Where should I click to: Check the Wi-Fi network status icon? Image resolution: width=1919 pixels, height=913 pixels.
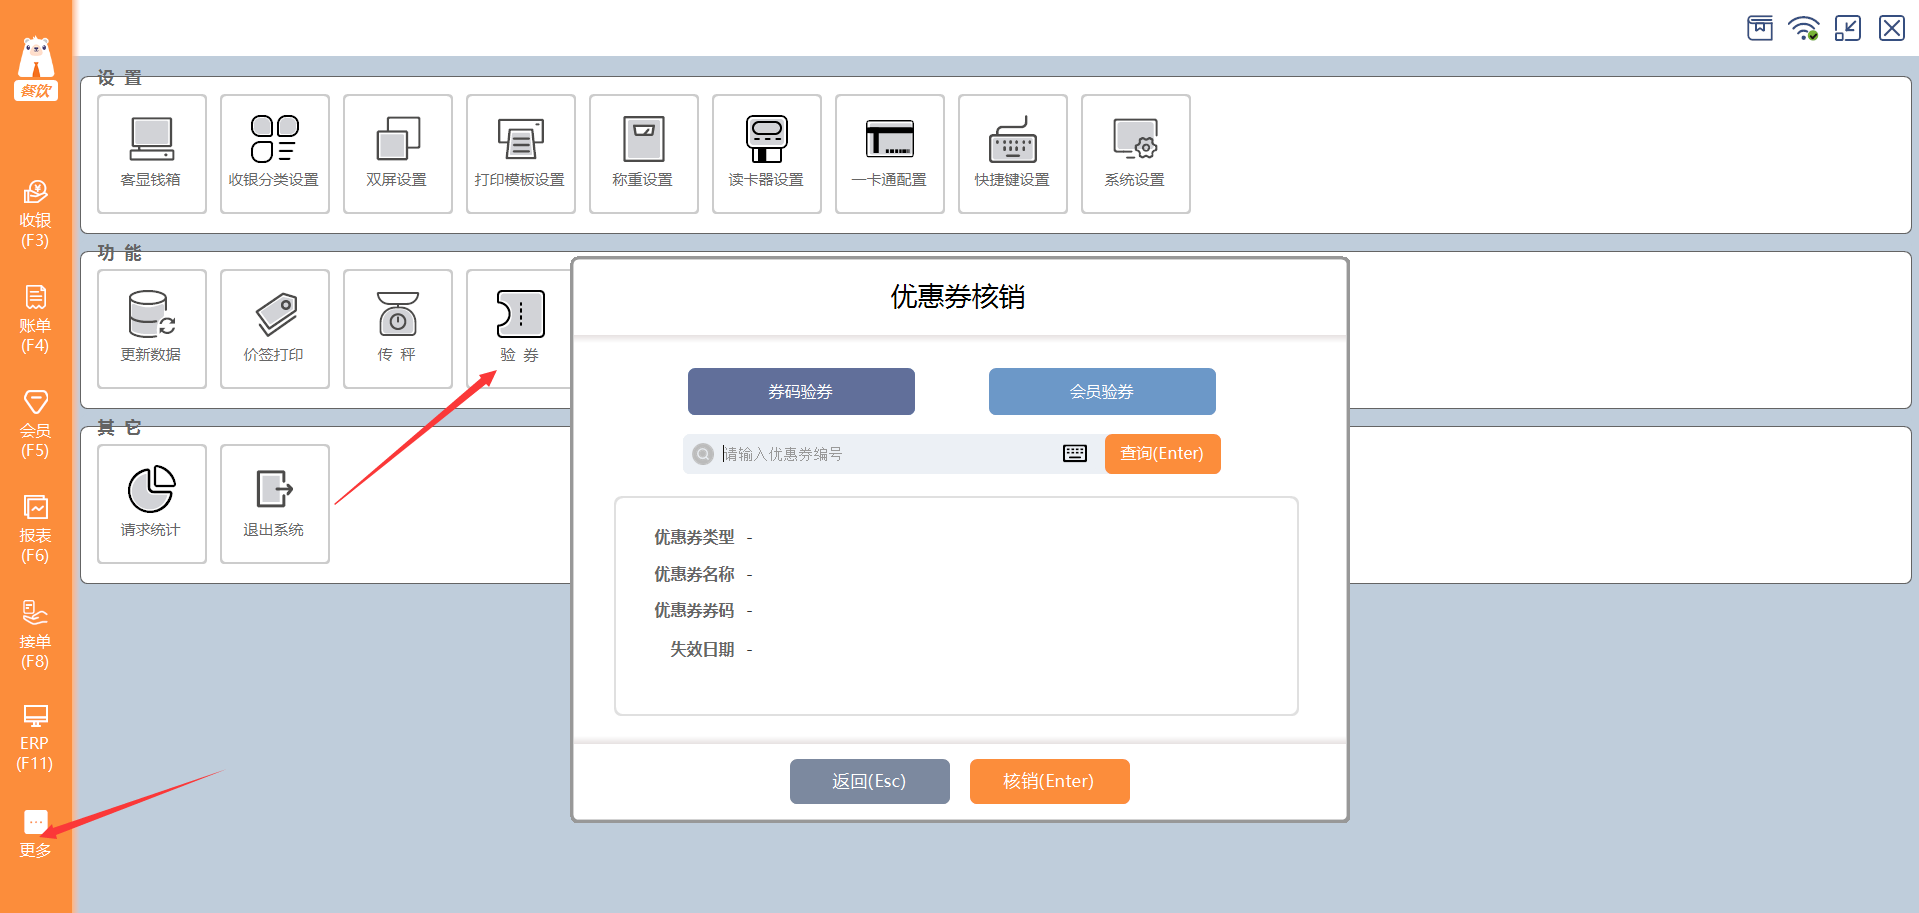pos(1804,28)
